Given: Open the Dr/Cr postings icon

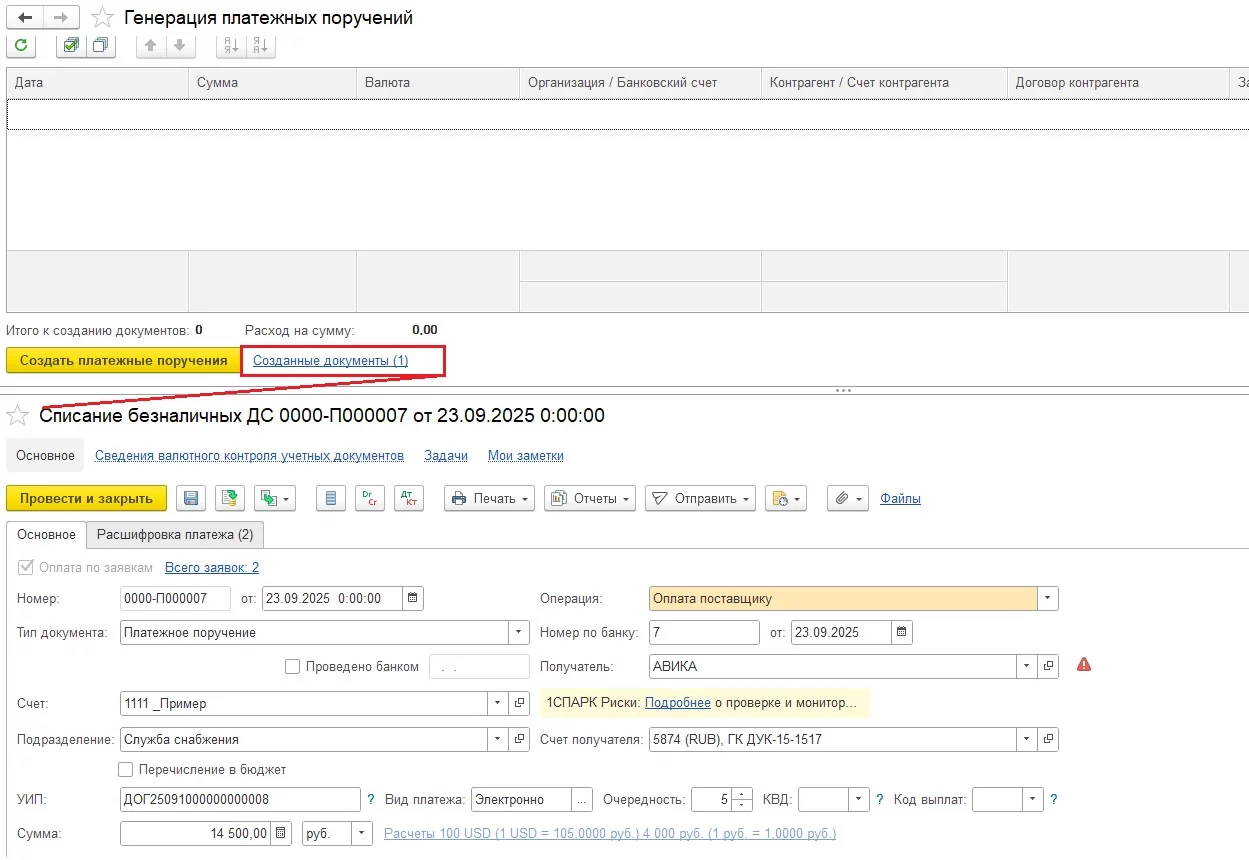Looking at the screenshot, I should coord(369,498).
